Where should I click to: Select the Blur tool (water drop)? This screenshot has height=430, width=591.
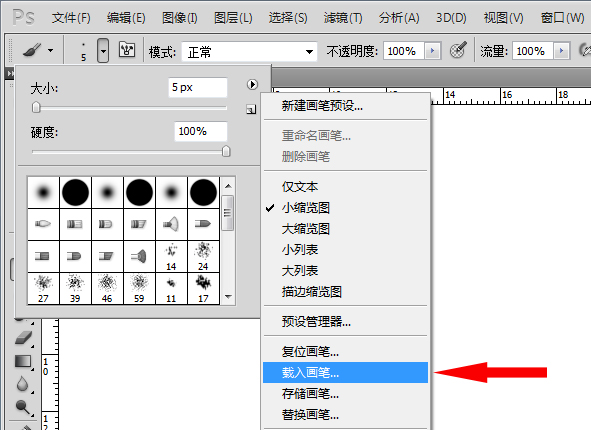click(x=23, y=384)
